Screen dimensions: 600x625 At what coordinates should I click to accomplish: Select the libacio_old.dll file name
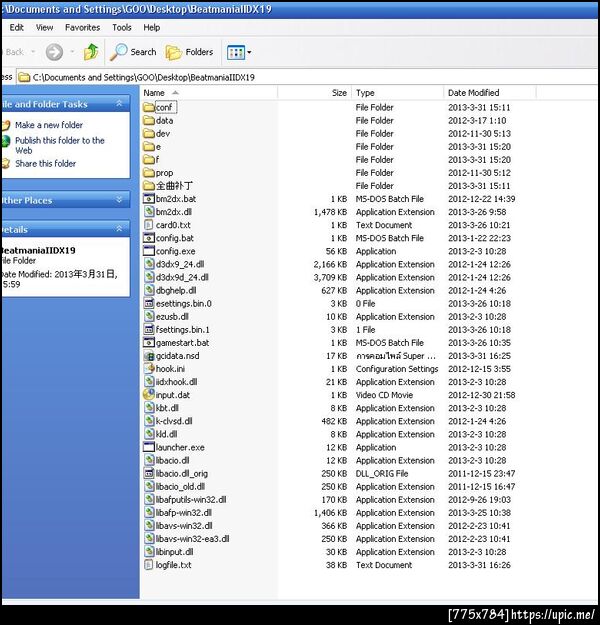[x=180, y=487]
